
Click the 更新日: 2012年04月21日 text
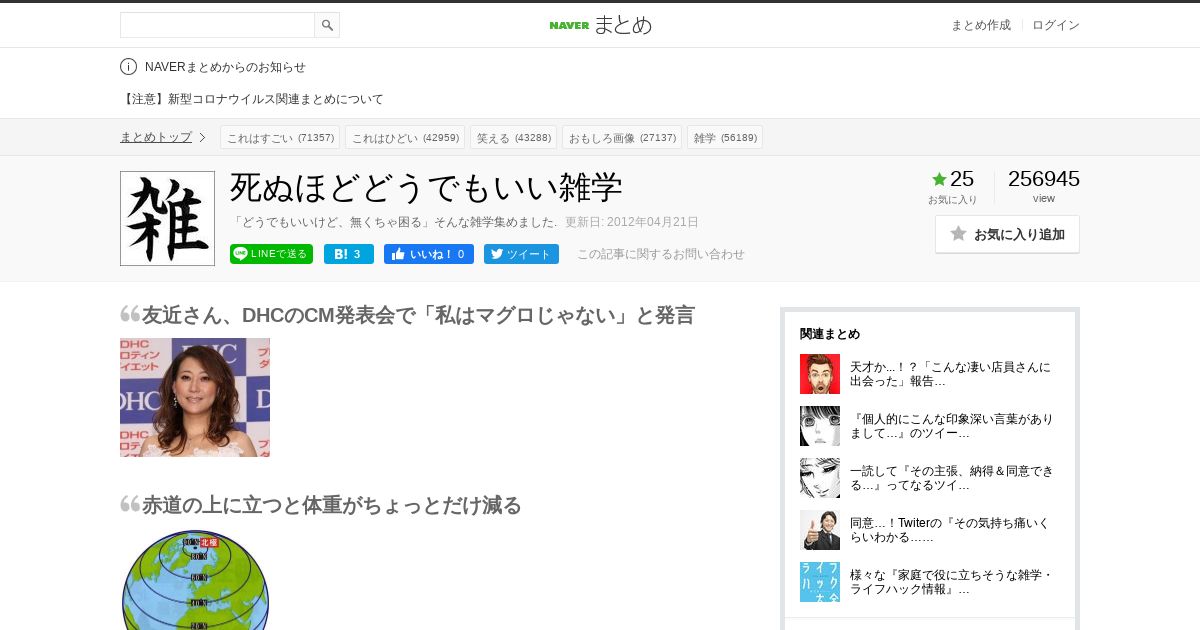point(632,222)
